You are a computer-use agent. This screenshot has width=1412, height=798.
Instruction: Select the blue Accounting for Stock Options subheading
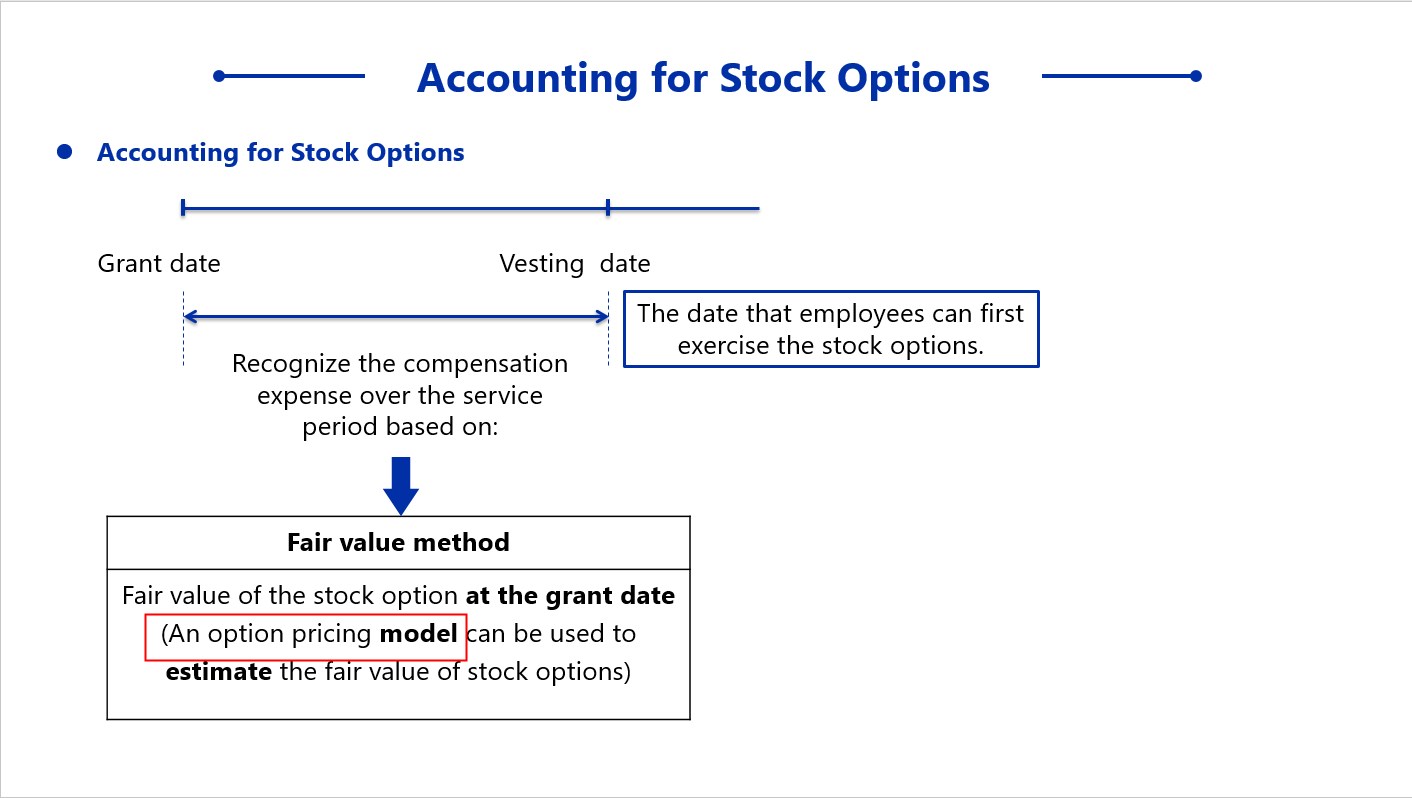pos(280,153)
